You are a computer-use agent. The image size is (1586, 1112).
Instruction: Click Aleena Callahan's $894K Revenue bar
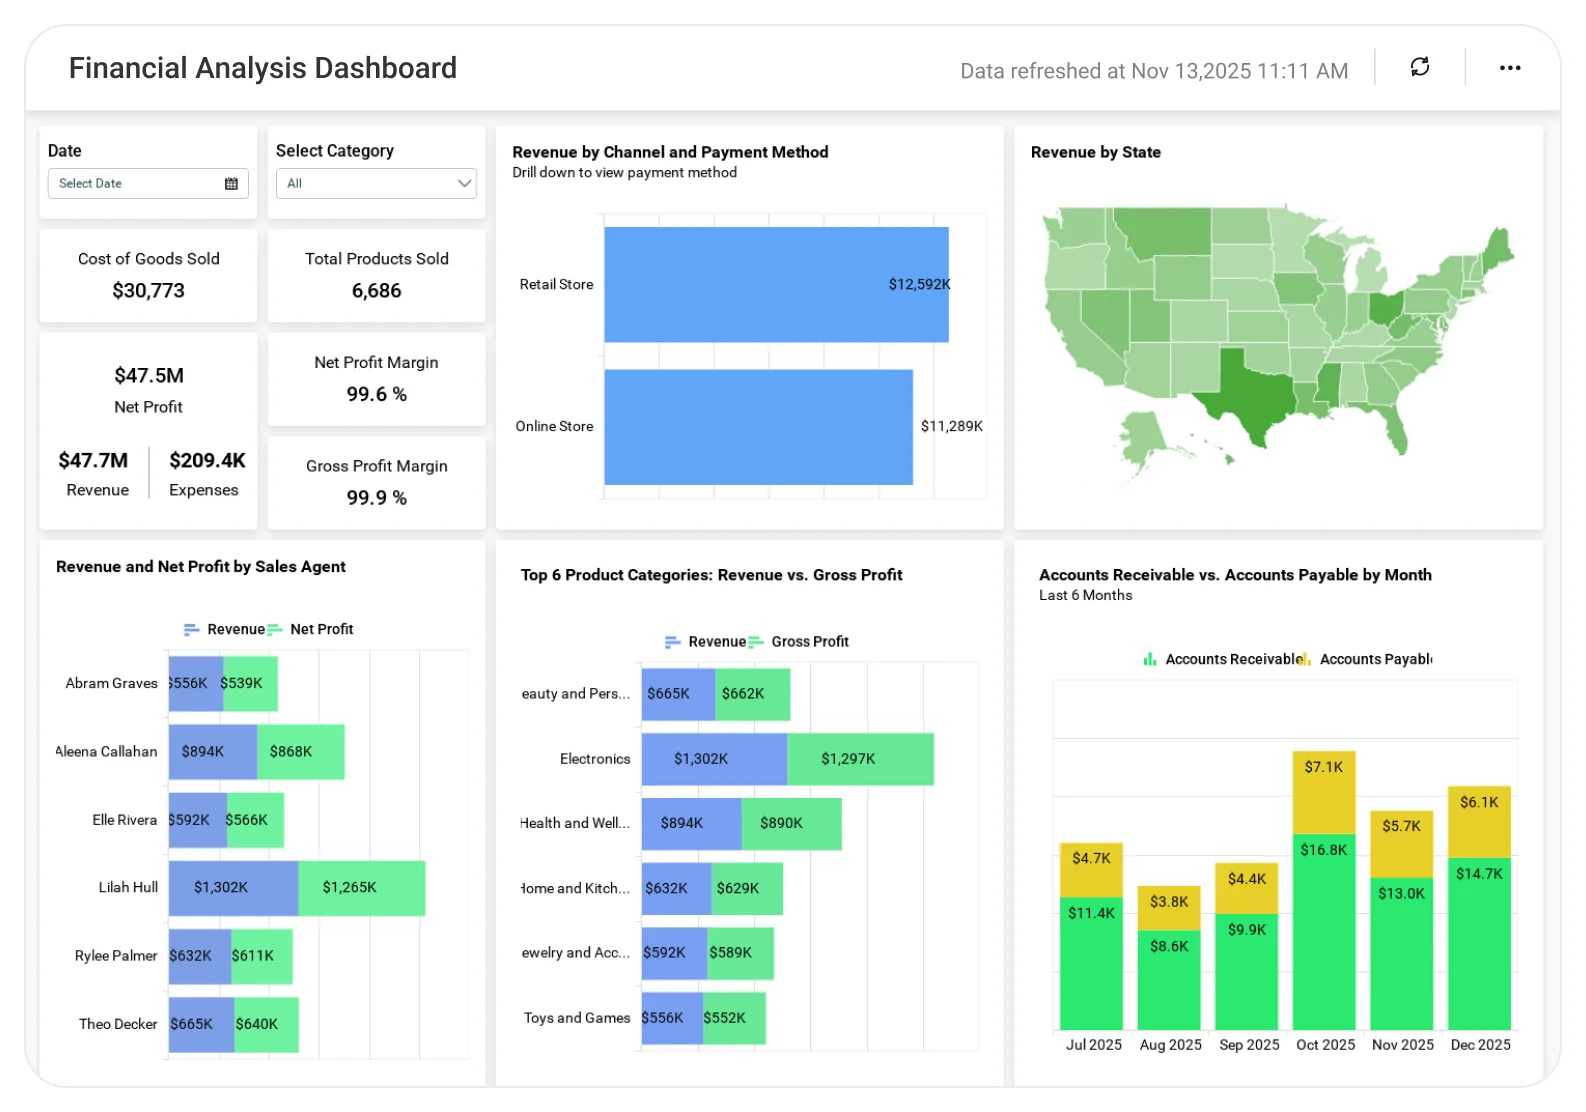(213, 752)
